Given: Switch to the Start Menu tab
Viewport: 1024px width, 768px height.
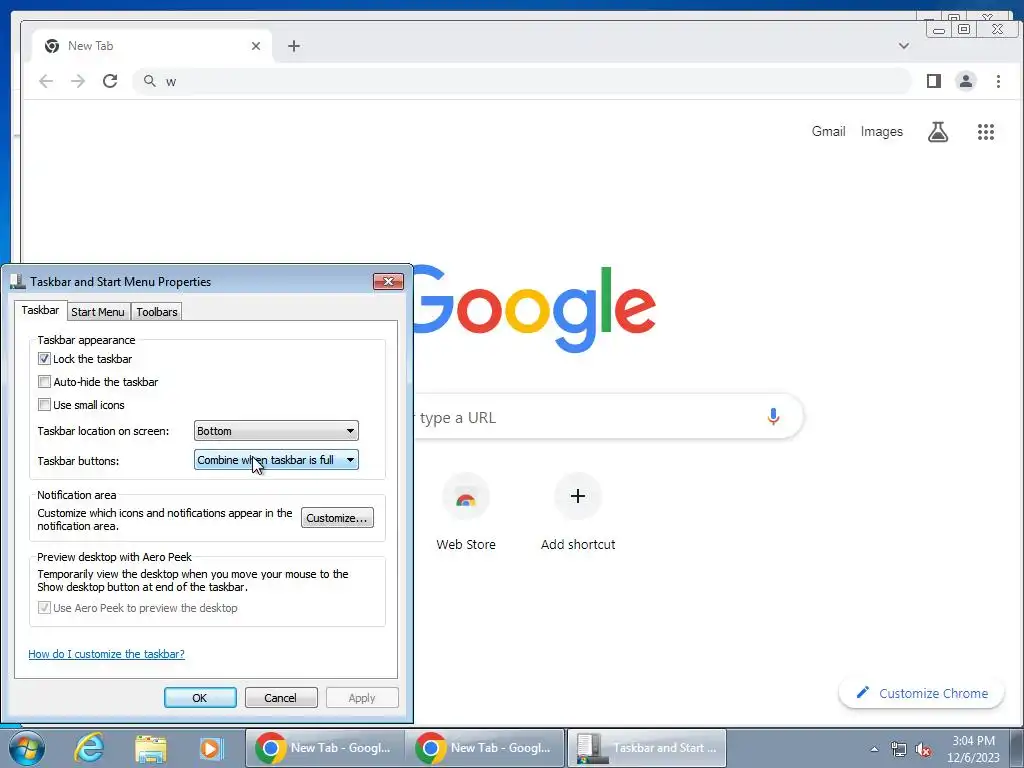Looking at the screenshot, I should pos(98,312).
